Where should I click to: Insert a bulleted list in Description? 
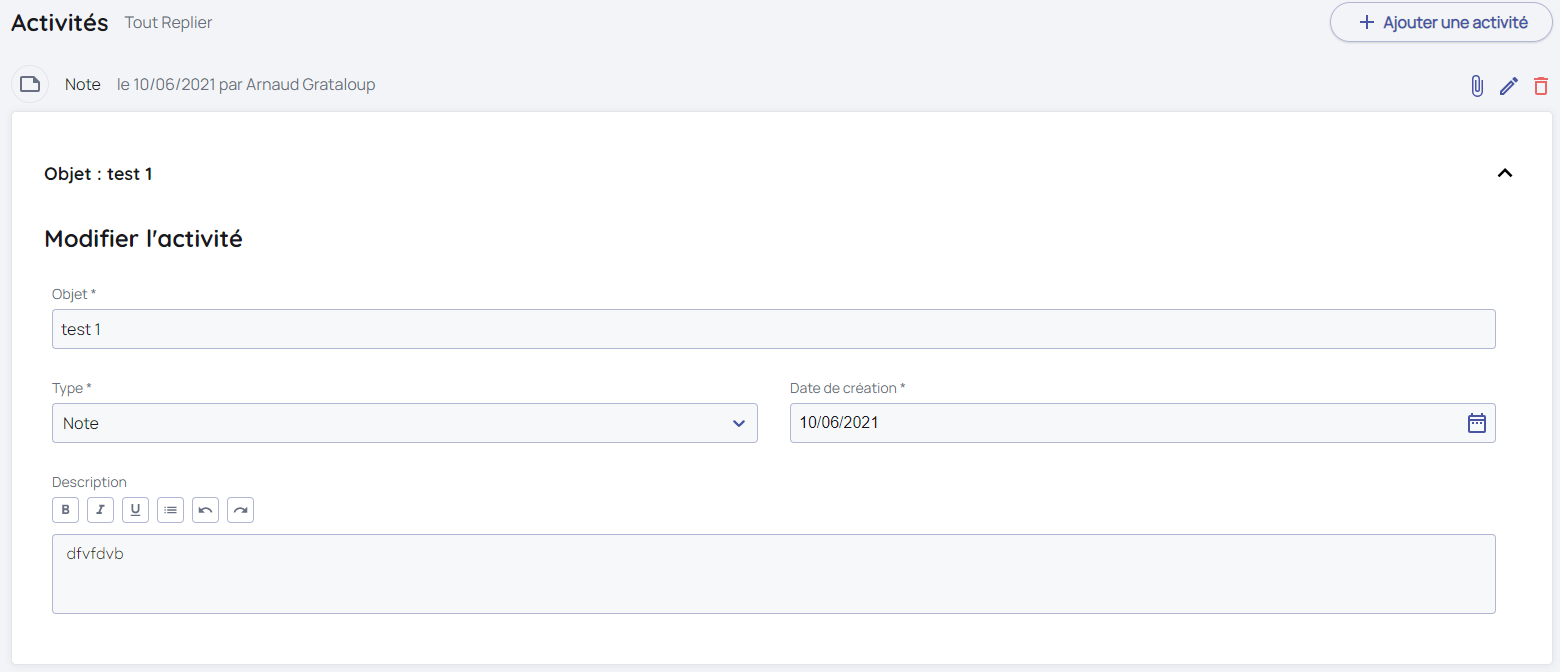[x=170, y=510]
